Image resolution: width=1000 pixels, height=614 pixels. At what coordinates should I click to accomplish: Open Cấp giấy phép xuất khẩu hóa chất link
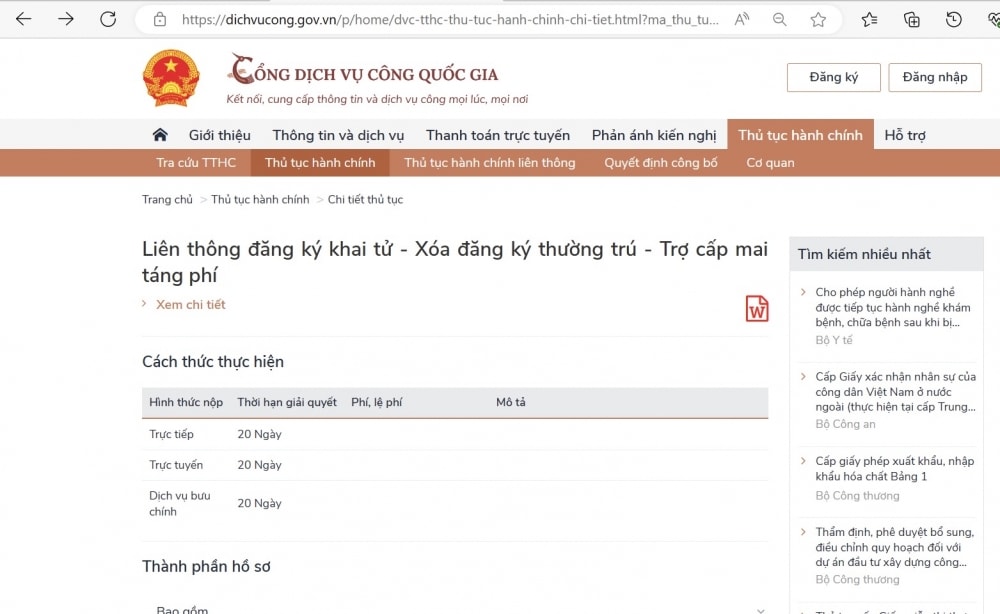pos(894,469)
